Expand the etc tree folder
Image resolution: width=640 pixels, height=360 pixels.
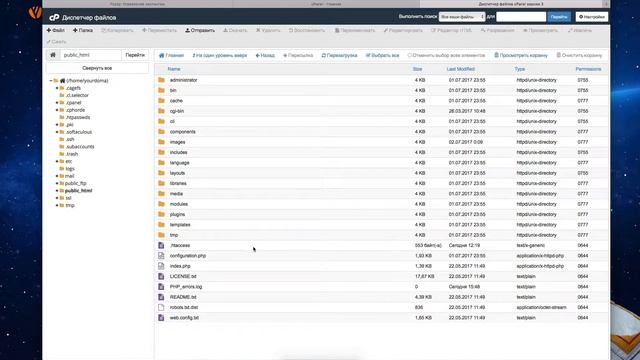click(57, 162)
